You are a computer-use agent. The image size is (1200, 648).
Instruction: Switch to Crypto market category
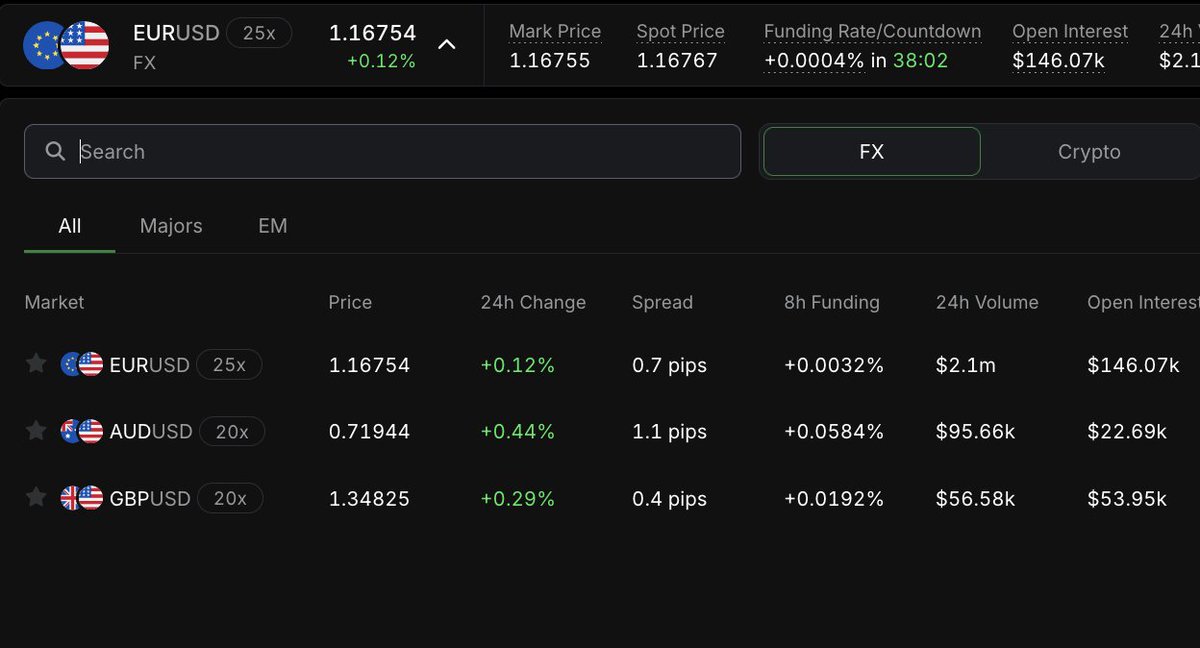[1089, 152]
